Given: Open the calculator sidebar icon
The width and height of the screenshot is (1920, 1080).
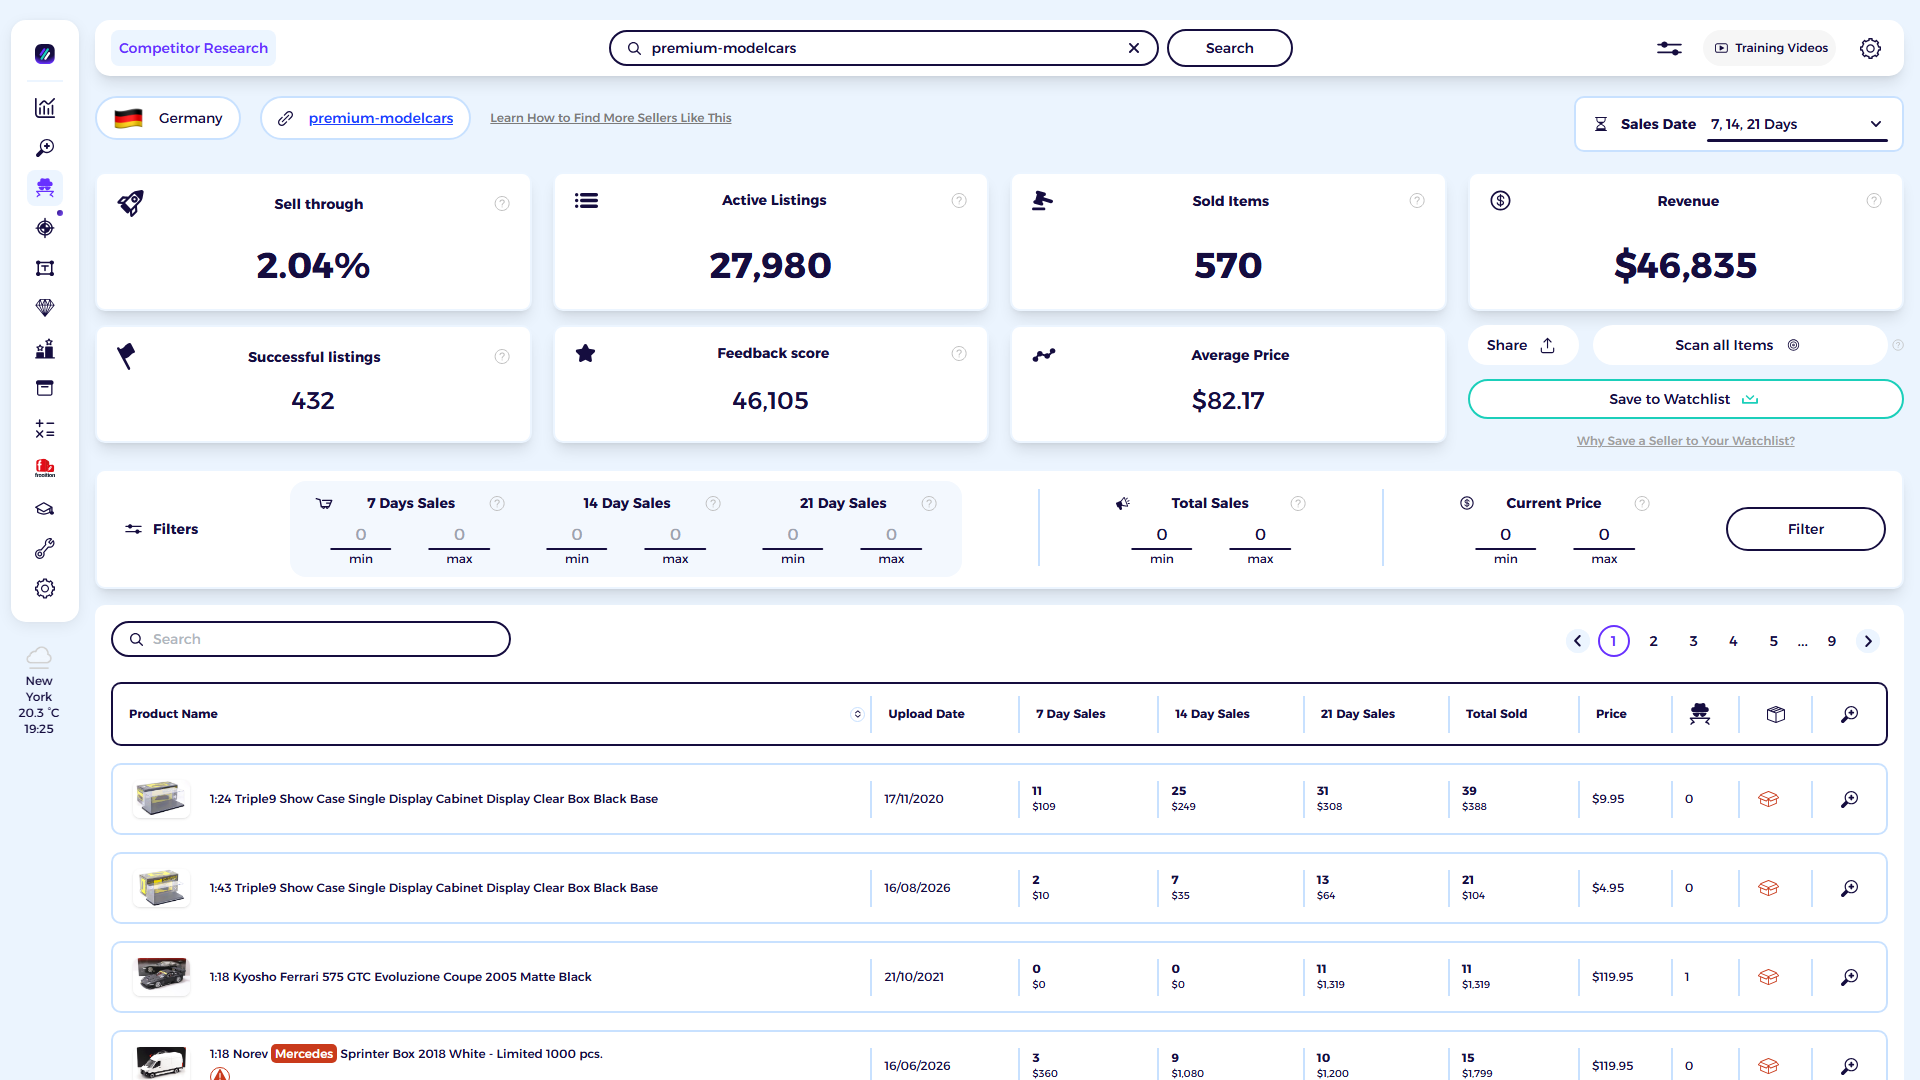Looking at the screenshot, I should (x=45, y=429).
